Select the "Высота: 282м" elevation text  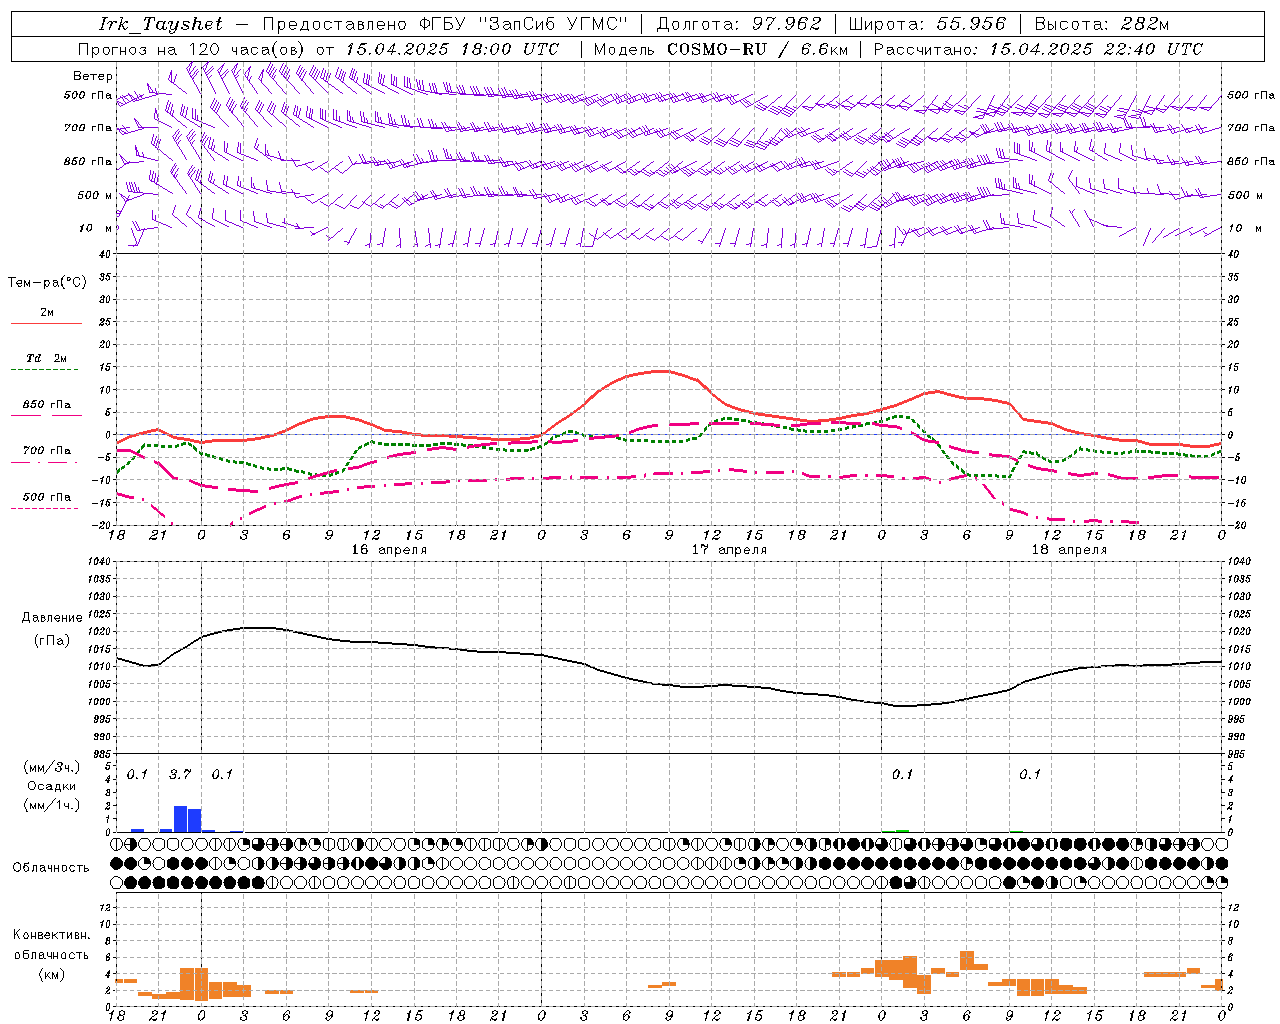tap(1101, 24)
